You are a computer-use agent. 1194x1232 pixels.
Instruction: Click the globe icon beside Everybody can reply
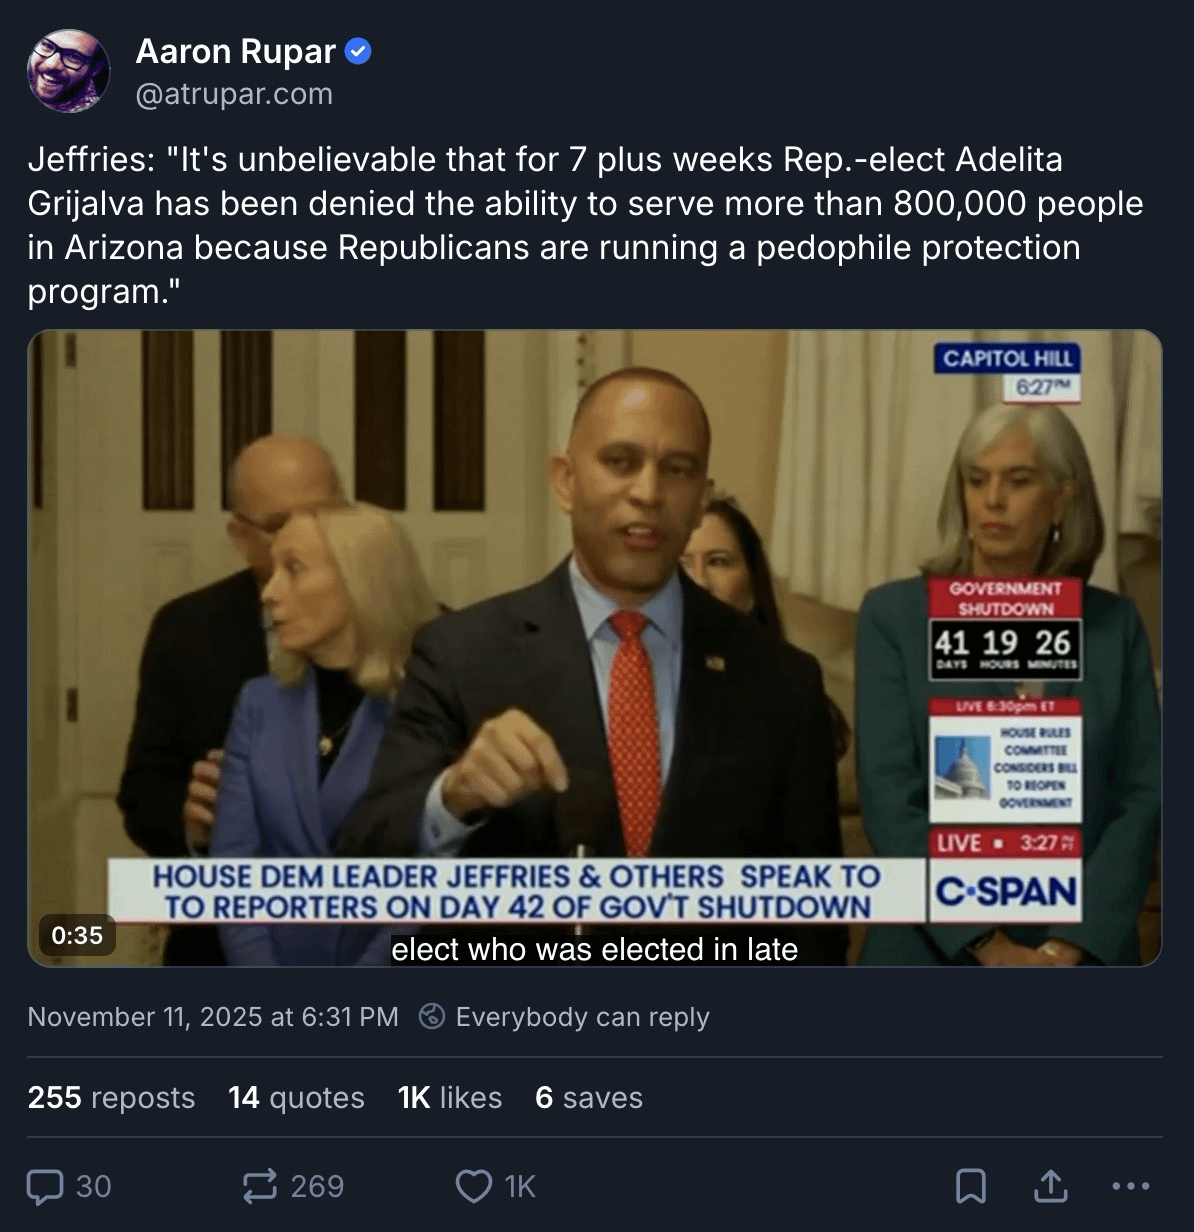(x=432, y=1017)
